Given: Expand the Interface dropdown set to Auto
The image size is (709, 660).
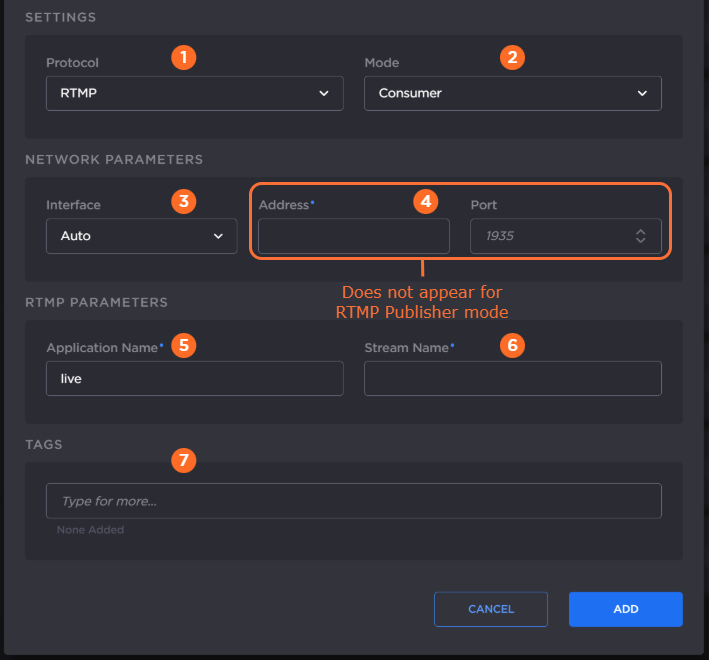Looking at the screenshot, I should point(141,236).
